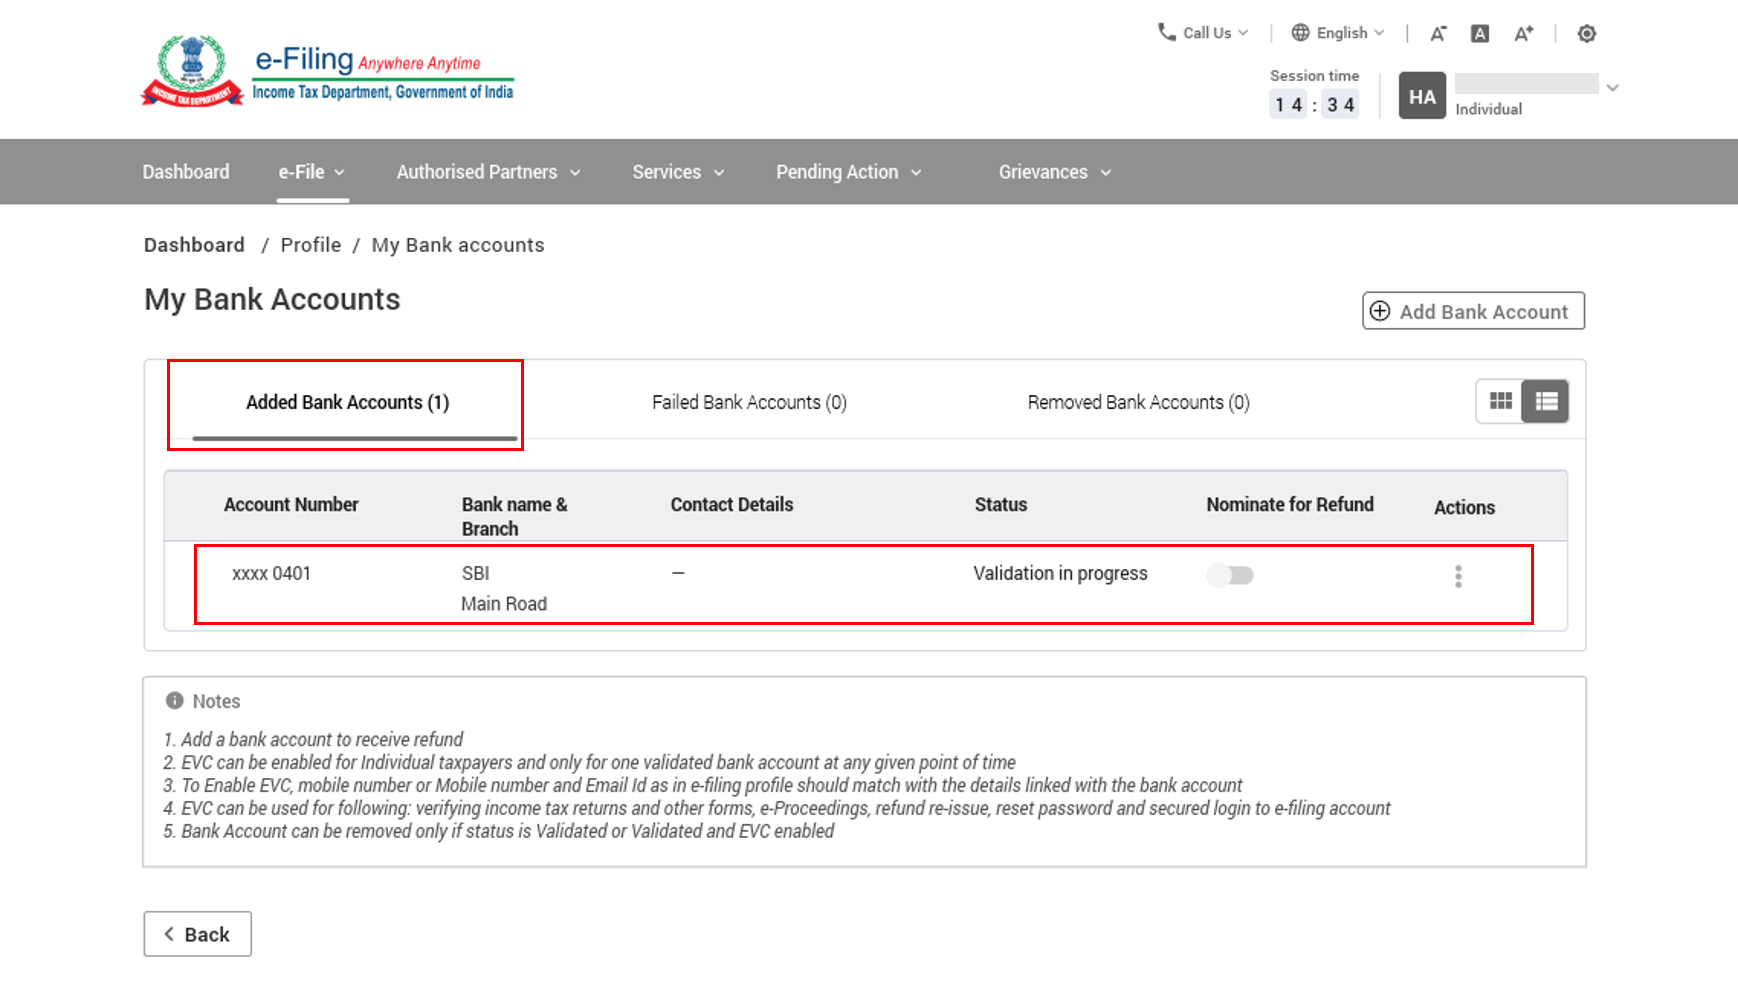Go to Dashboard via the breadcrumb link
The width and height of the screenshot is (1738, 990).
194,245
